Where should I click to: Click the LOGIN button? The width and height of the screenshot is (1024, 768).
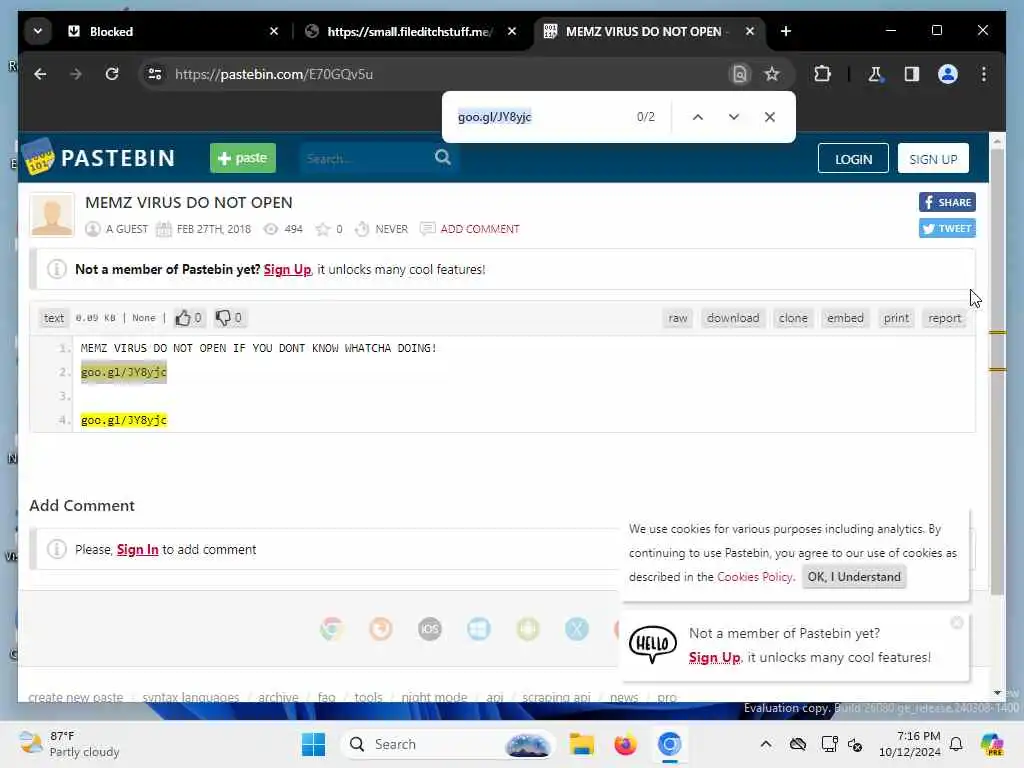pyautogui.click(x=853, y=159)
